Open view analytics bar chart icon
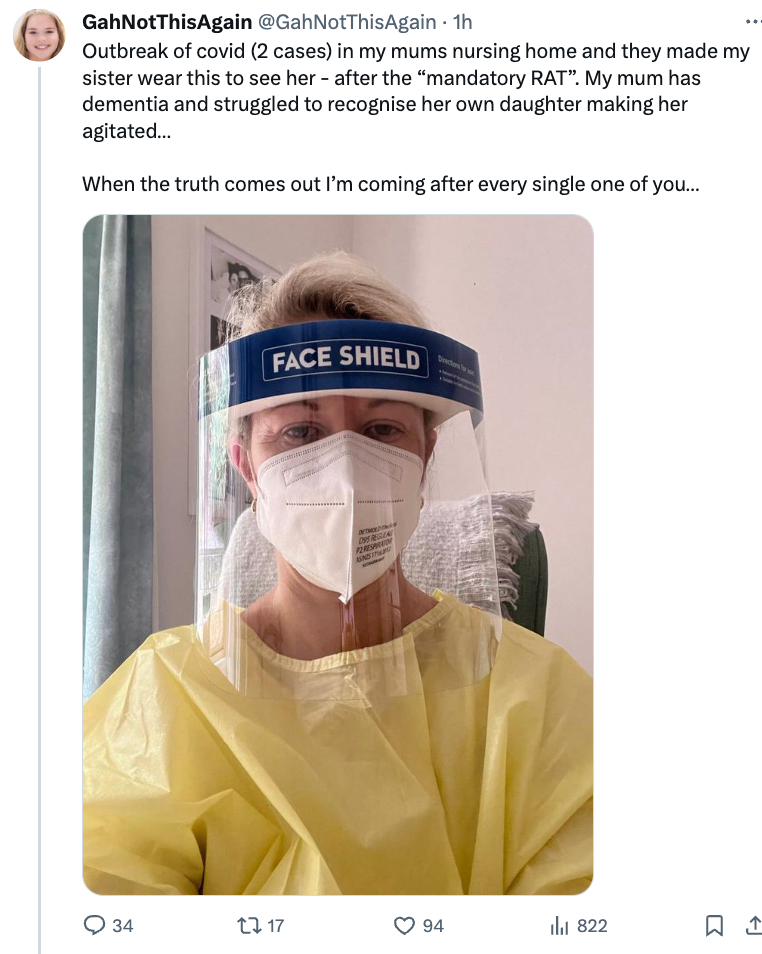762x954 pixels. pyautogui.click(x=559, y=926)
